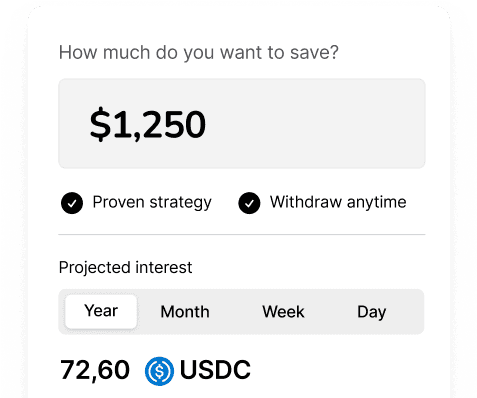Click the USDC coin icon
The image size is (477, 398).
159,371
